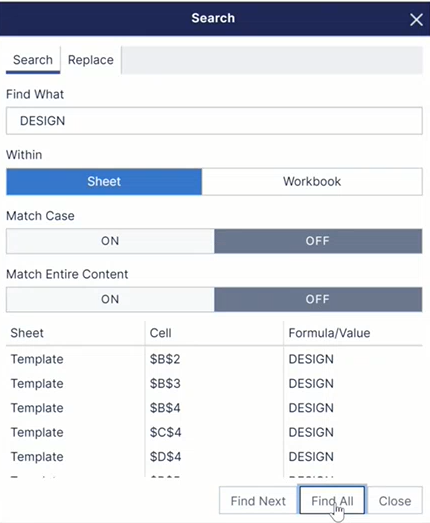Image resolution: width=430 pixels, height=523 pixels.
Task: Turn Match Case OFF
Action: (318, 241)
